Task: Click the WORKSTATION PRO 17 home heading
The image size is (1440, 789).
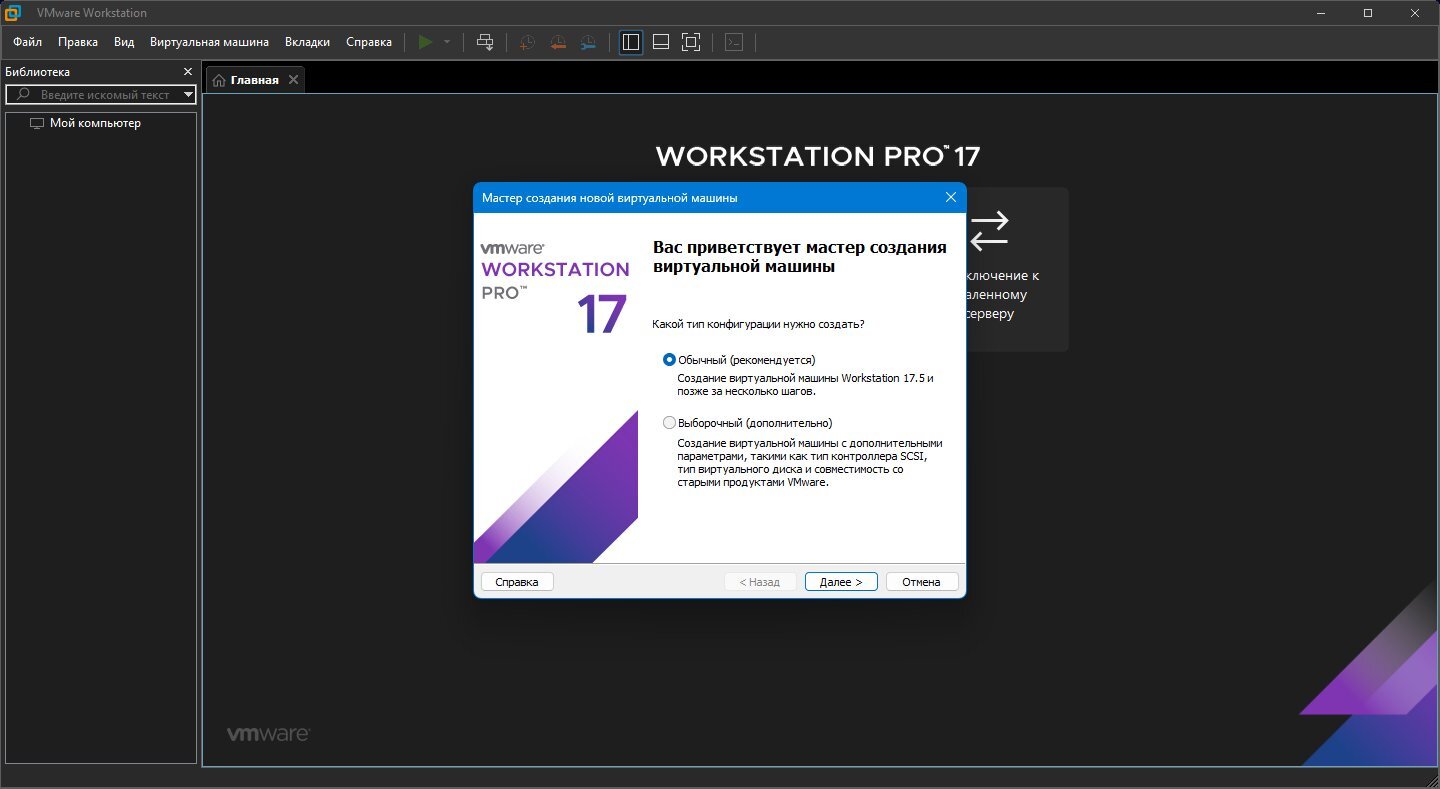Action: (x=818, y=156)
